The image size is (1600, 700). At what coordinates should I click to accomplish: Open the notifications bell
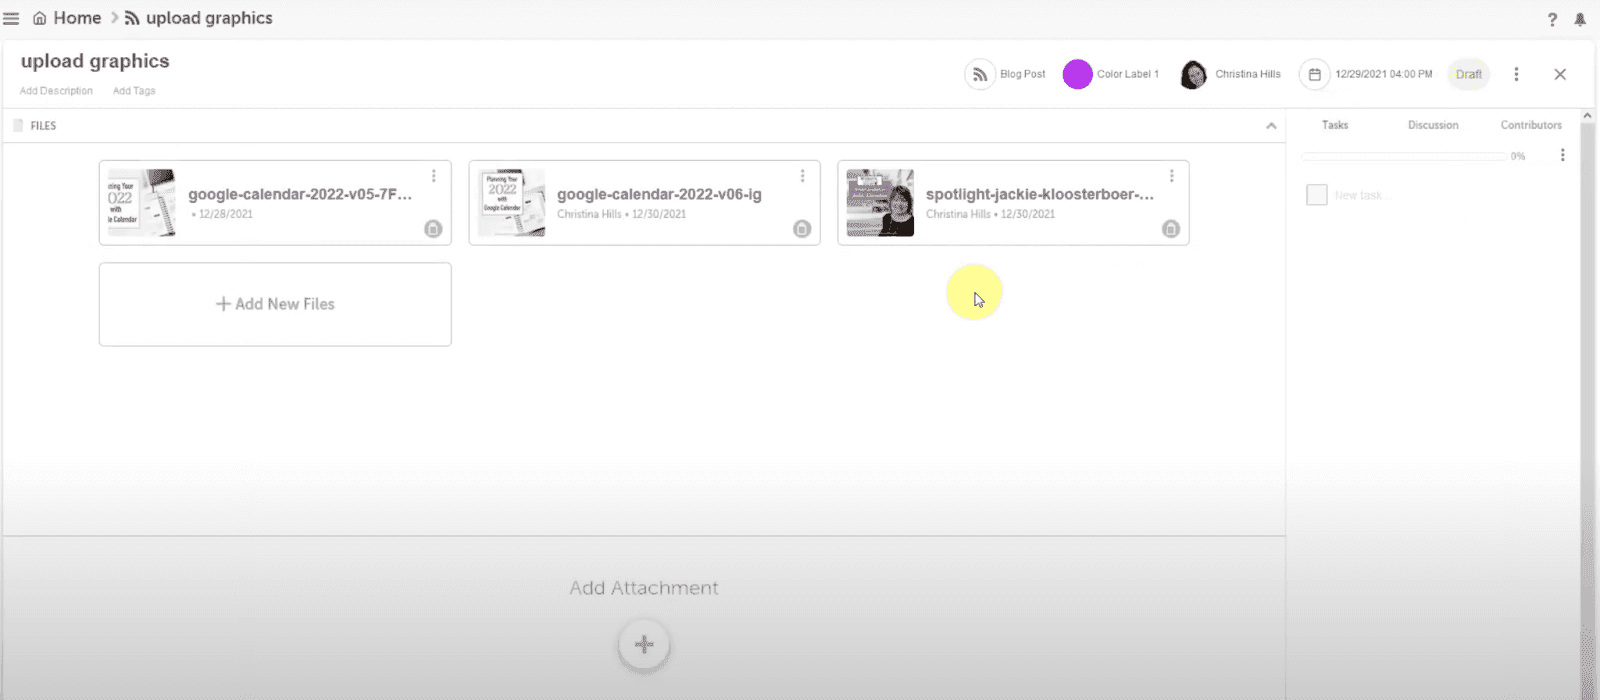1580,20
